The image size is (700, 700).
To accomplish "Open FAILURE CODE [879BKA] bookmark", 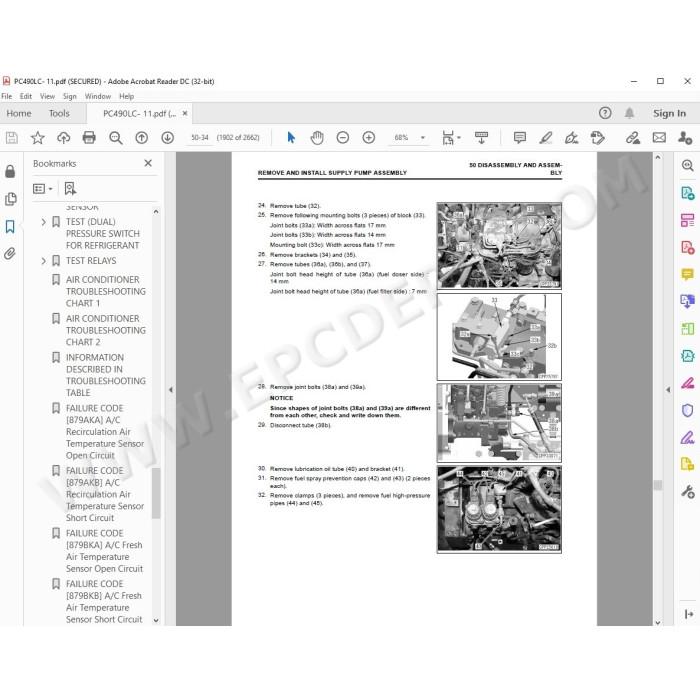I will coord(104,551).
